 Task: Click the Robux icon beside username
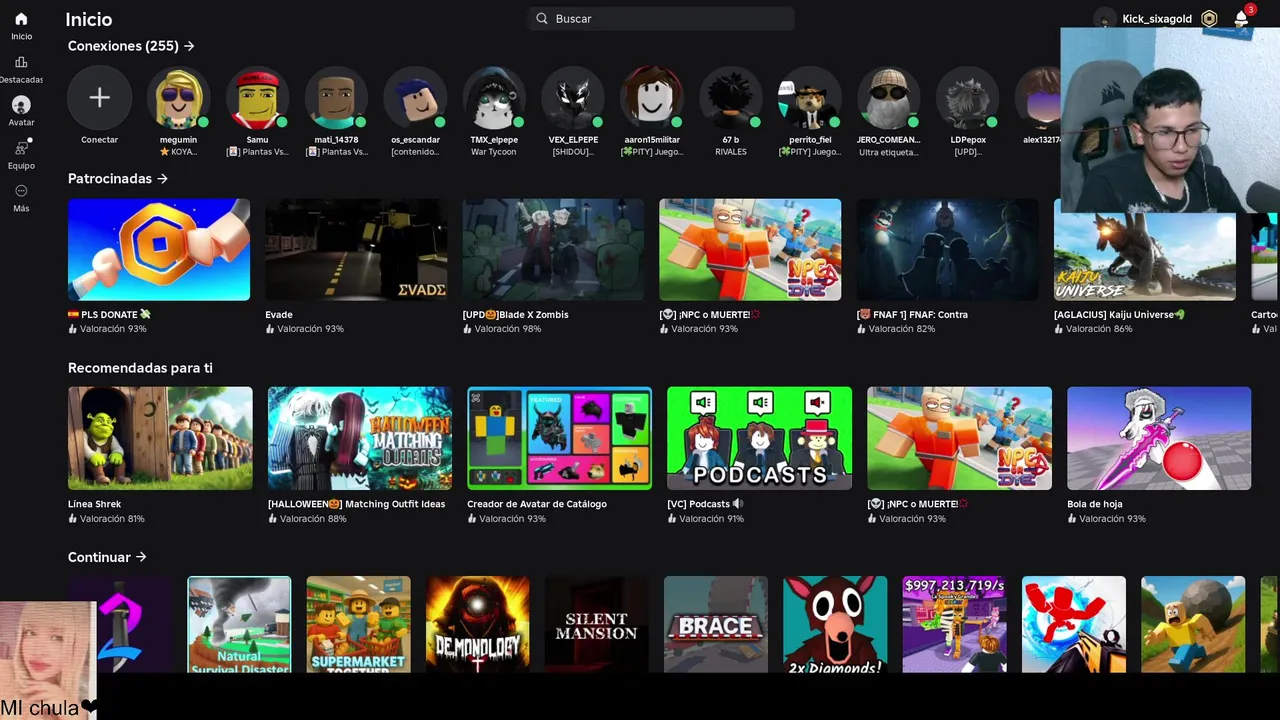pyautogui.click(x=1209, y=19)
